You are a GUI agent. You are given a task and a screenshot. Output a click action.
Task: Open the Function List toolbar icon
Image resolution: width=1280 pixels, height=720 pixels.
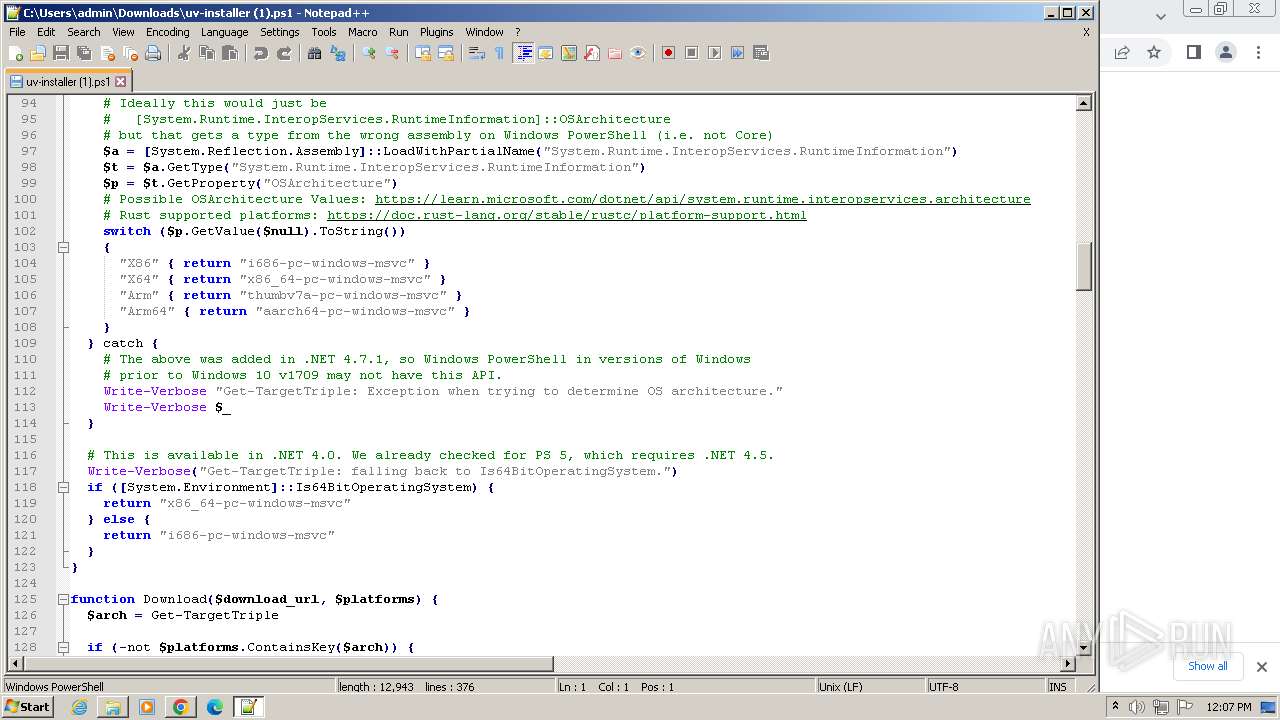592,53
